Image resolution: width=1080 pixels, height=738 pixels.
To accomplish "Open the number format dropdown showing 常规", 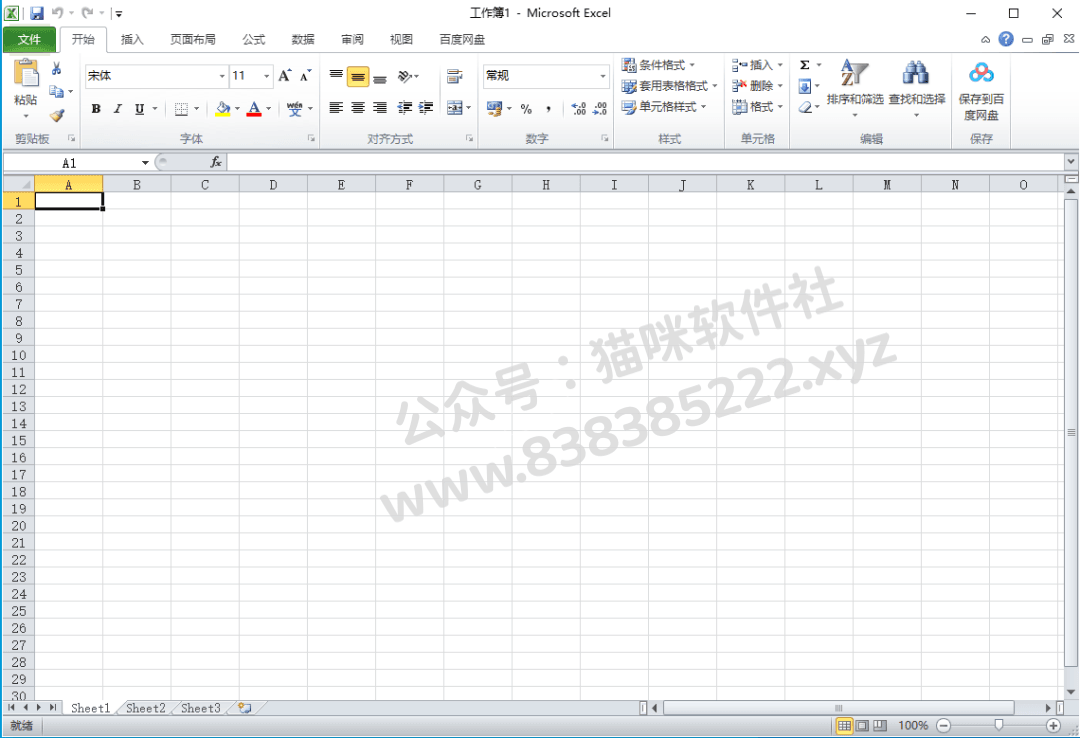I will pos(603,76).
